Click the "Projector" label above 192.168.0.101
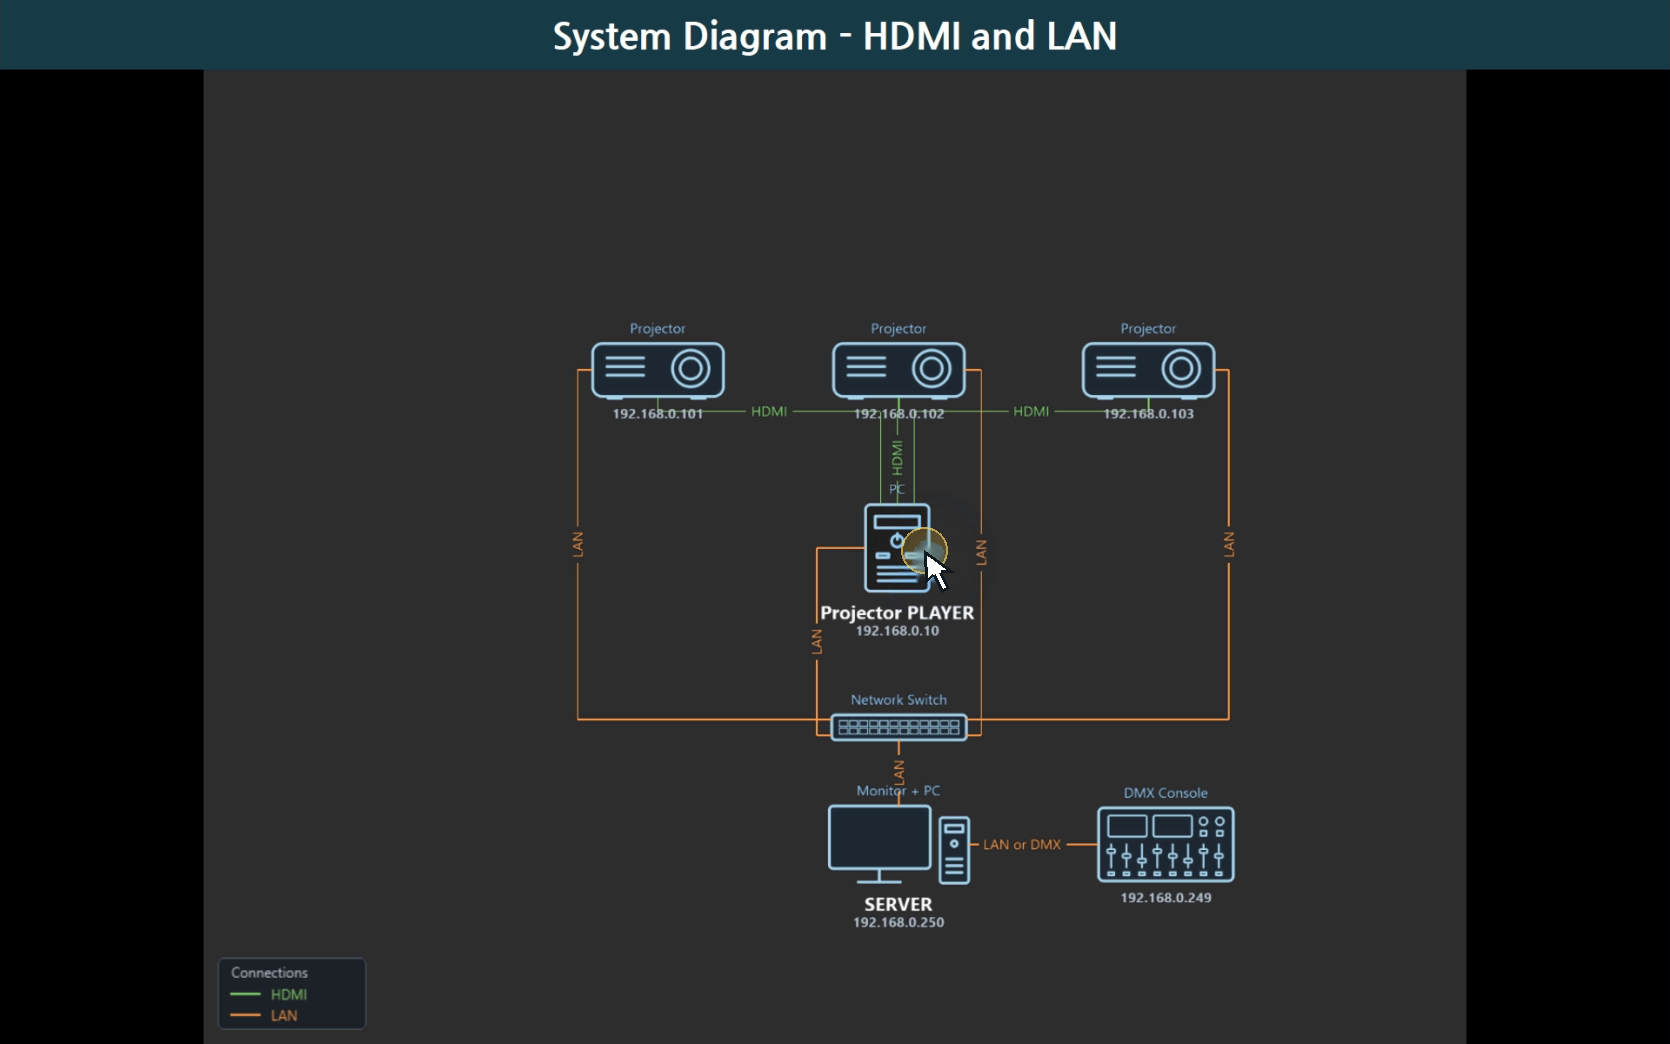 click(658, 329)
